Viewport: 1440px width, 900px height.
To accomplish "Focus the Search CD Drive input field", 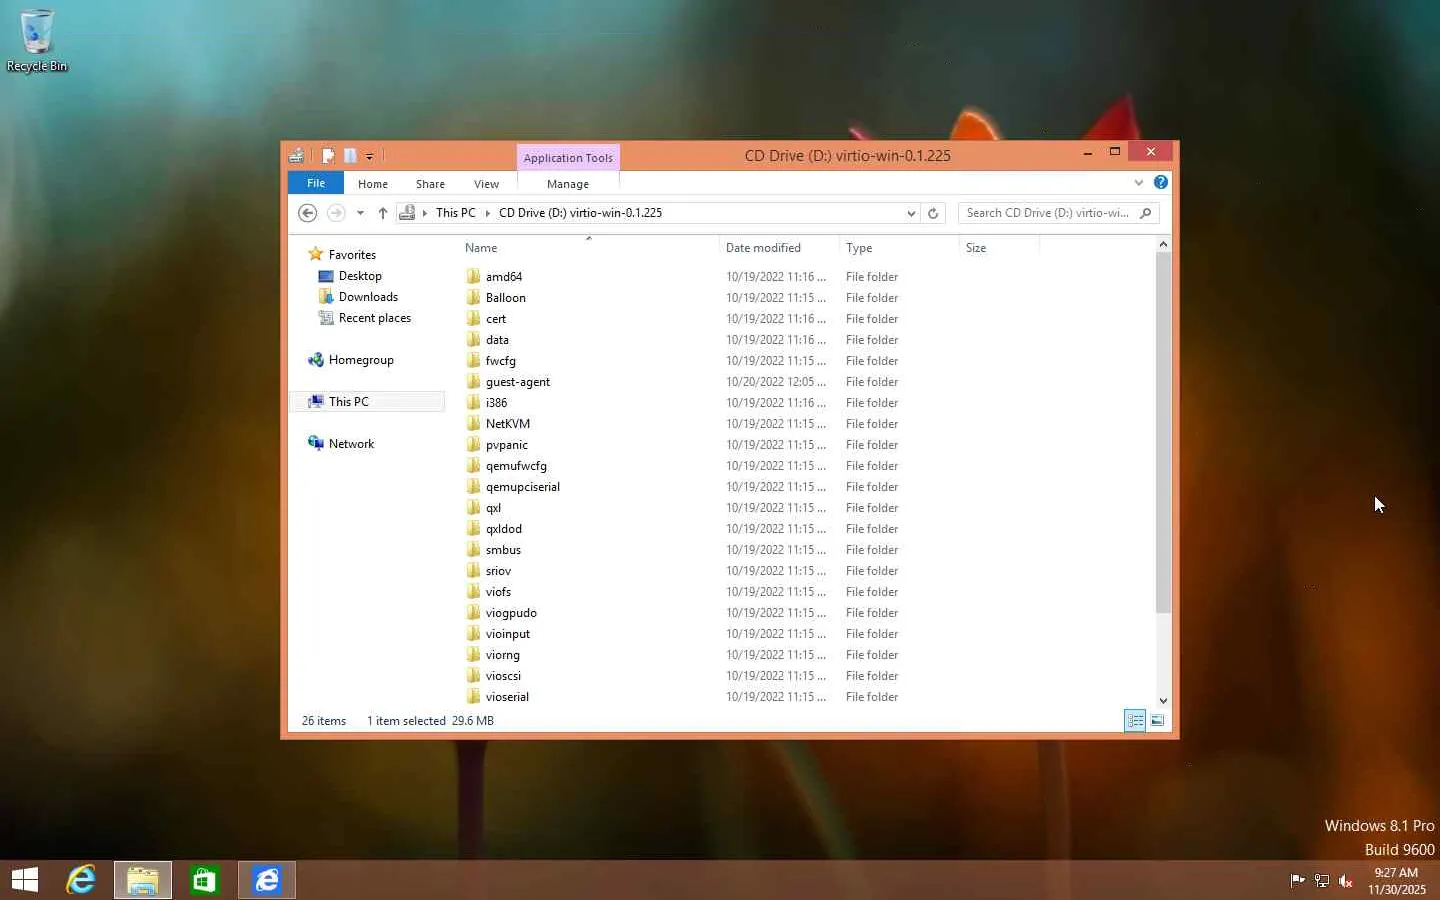I will tap(1047, 213).
